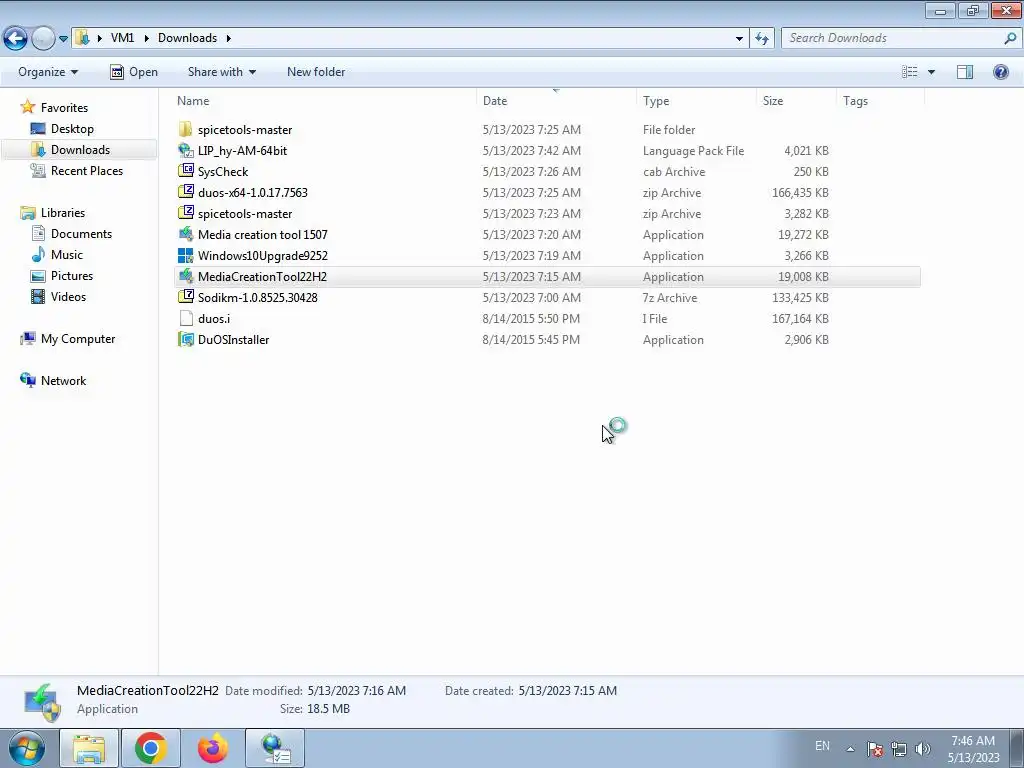1024x768 pixels.
Task: Click the Tags column header
Action: pos(880,101)
